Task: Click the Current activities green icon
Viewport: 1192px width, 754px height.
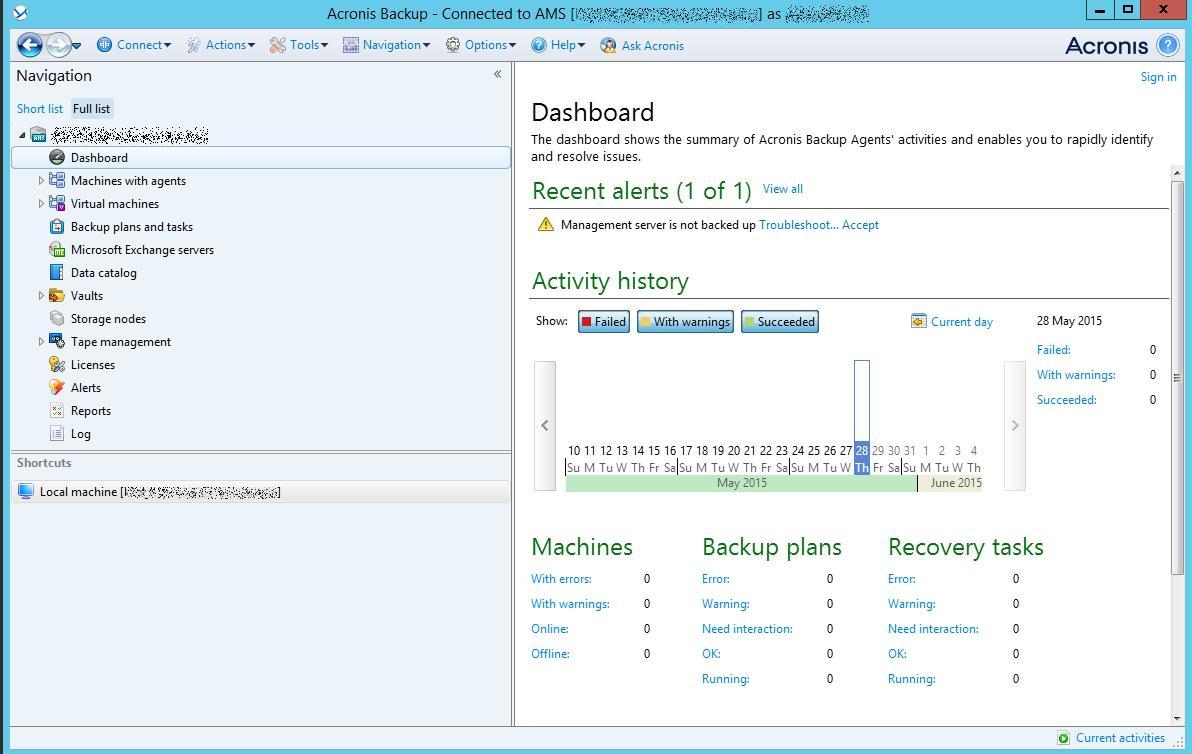Action: point(1064,738)
